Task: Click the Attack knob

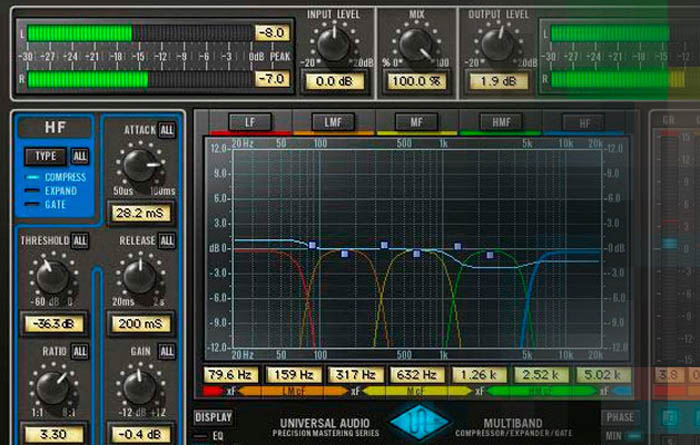Action: point(140,167)
